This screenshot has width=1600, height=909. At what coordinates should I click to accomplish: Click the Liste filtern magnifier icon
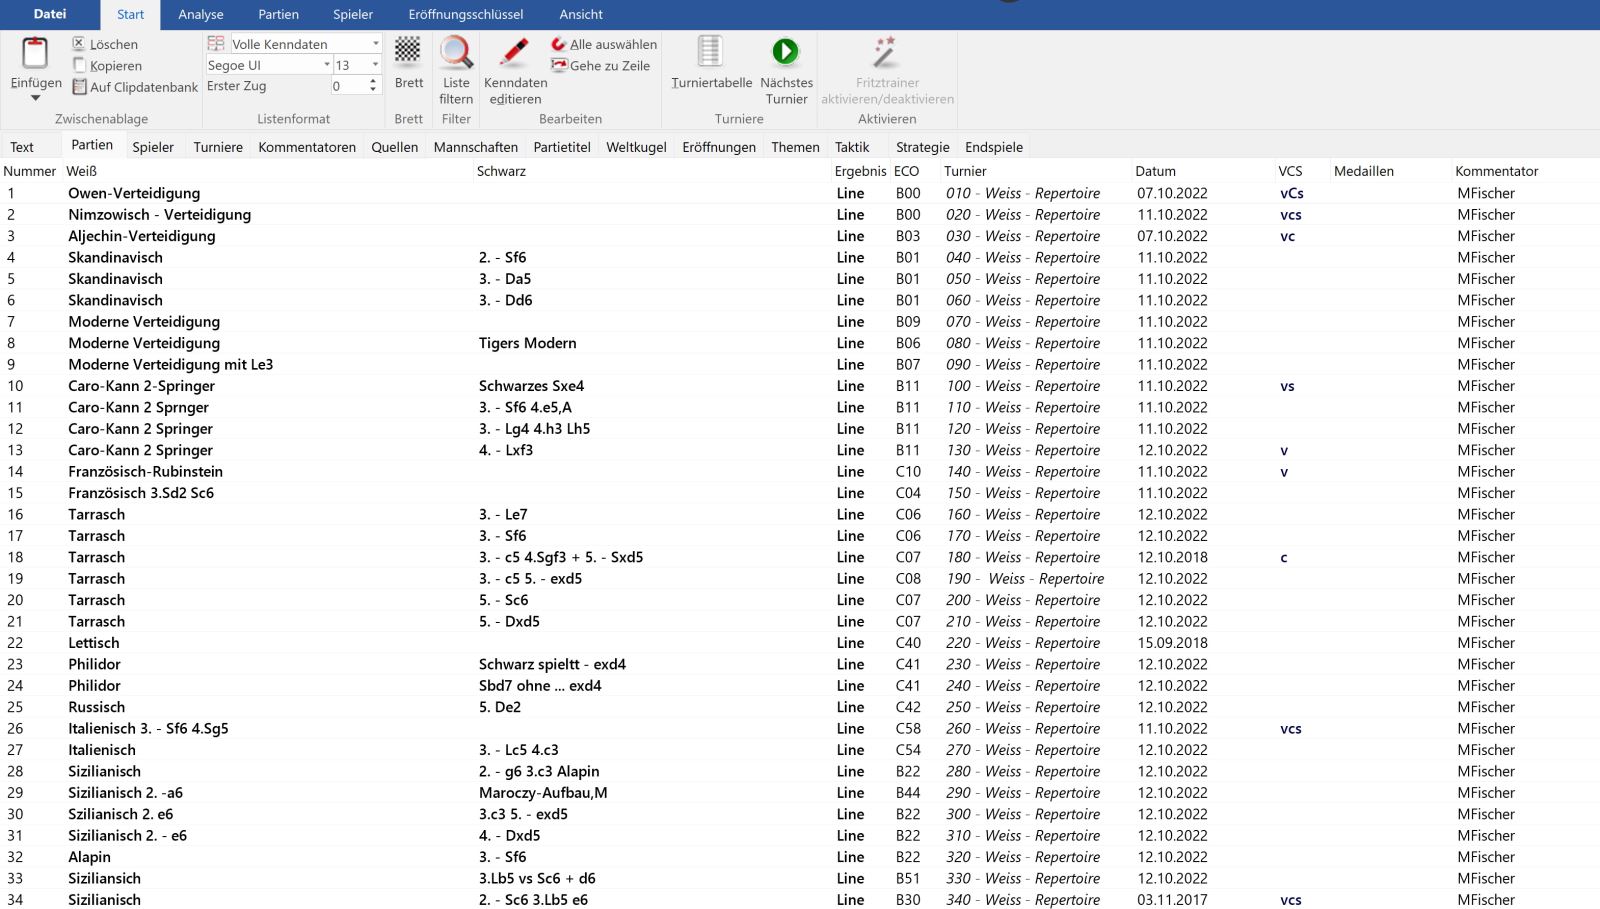[x=456, y=52]
